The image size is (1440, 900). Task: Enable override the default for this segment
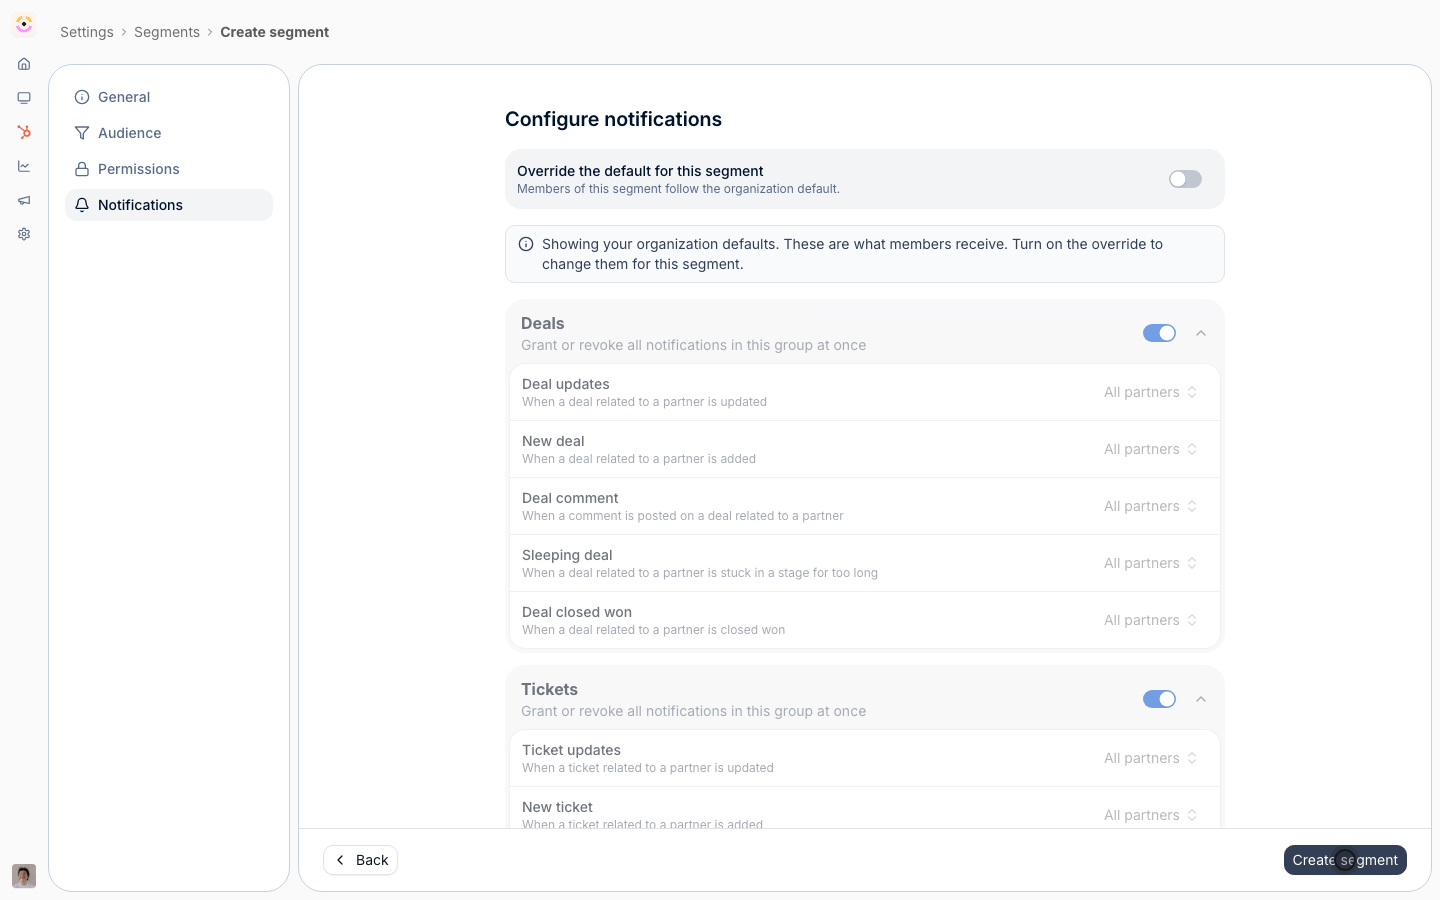tap(1185, 179)
